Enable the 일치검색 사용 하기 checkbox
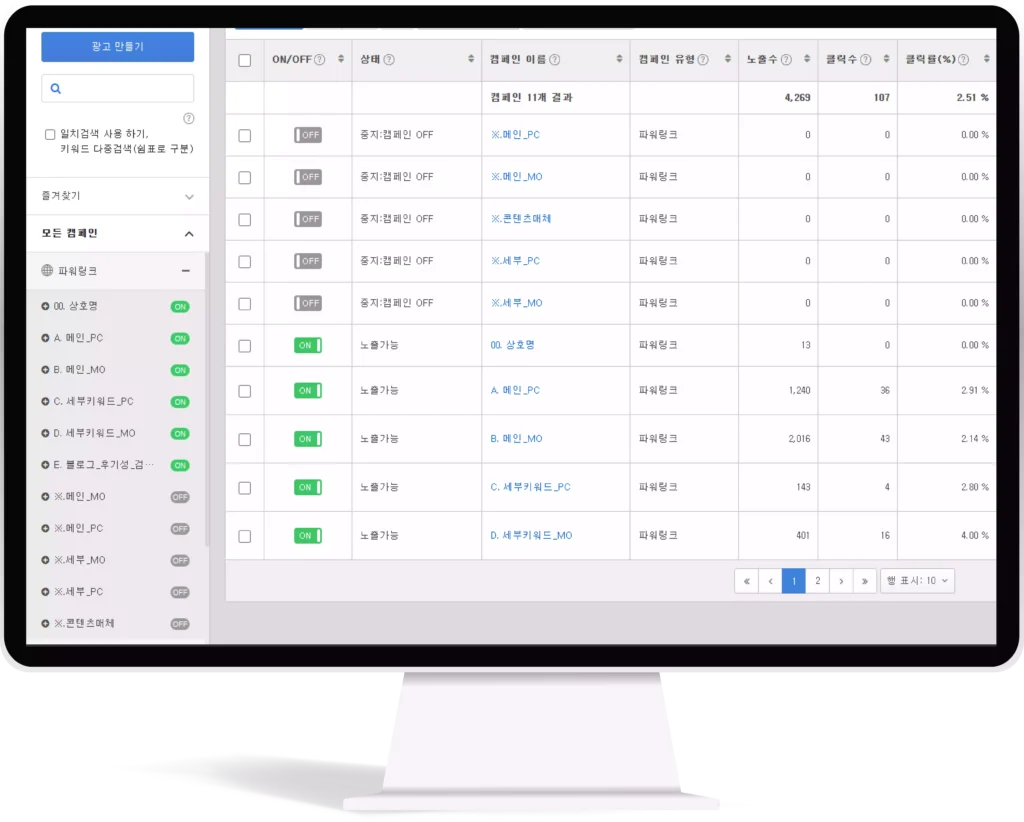 [x=51, y=134]
